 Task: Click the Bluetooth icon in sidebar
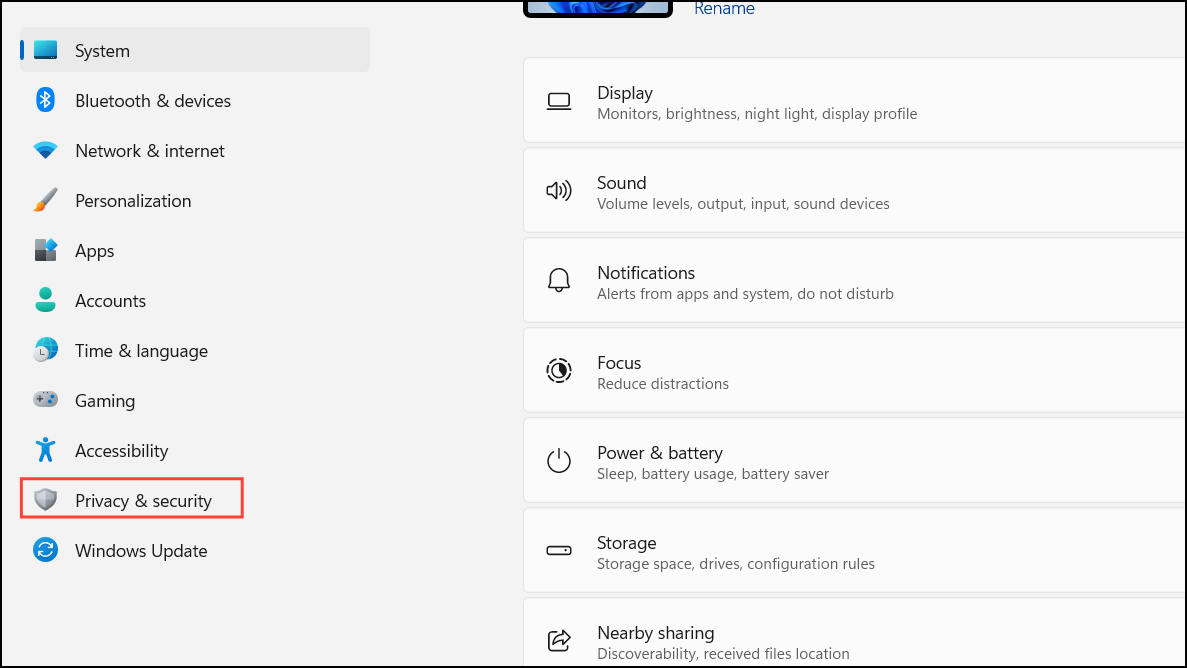point(45,100)
